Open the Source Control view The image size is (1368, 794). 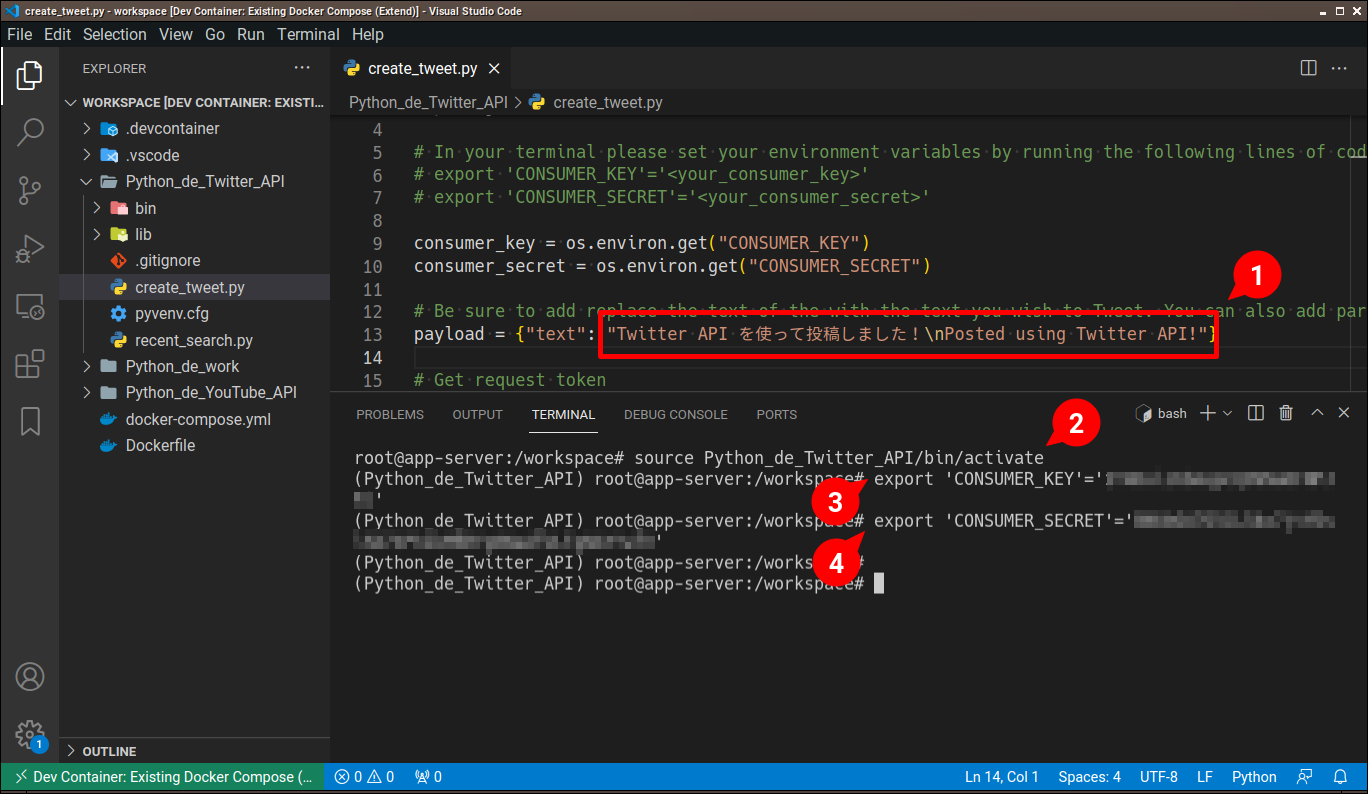(30, 187)
